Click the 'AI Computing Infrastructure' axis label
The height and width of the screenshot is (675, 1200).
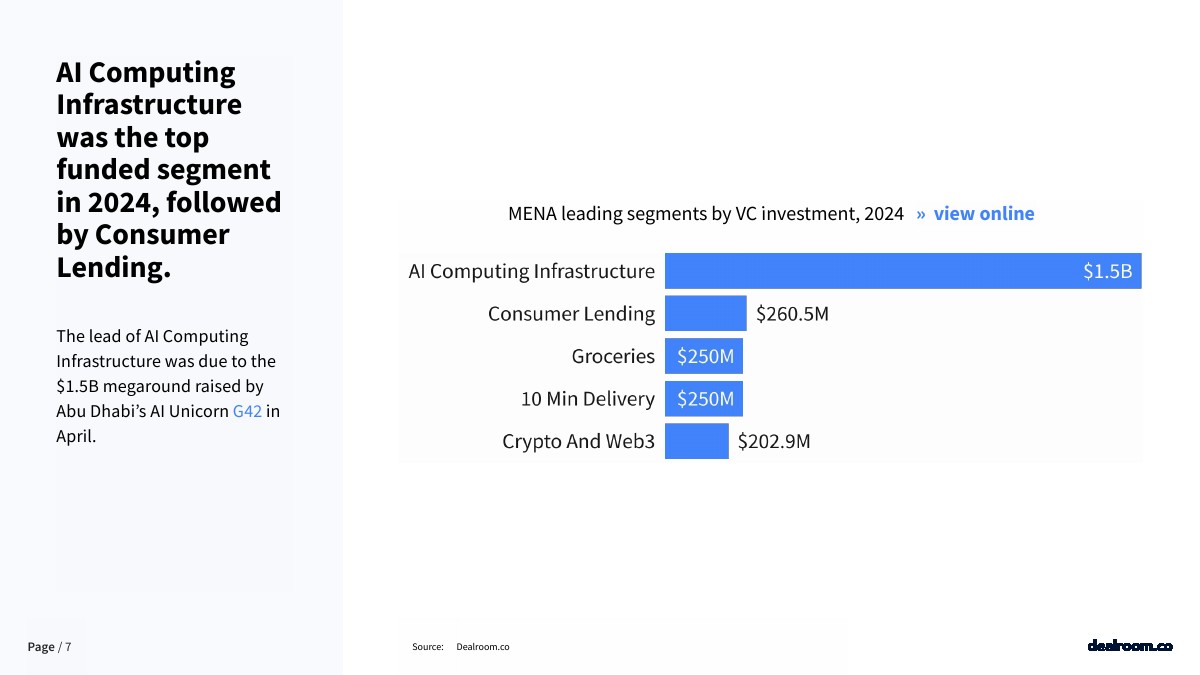click(532, 271)
